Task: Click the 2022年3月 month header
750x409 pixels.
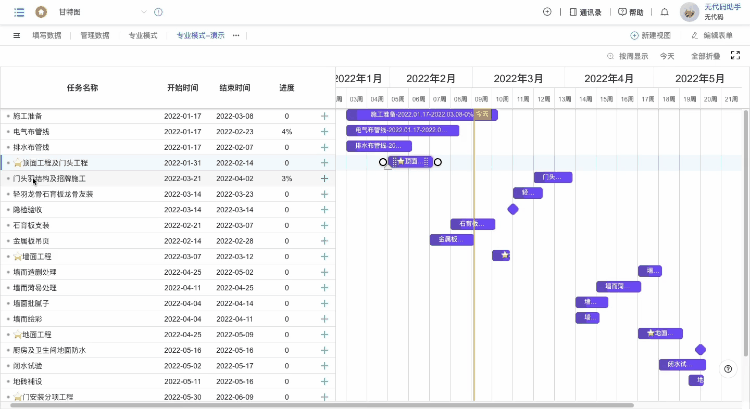Action: pos(518,78)
